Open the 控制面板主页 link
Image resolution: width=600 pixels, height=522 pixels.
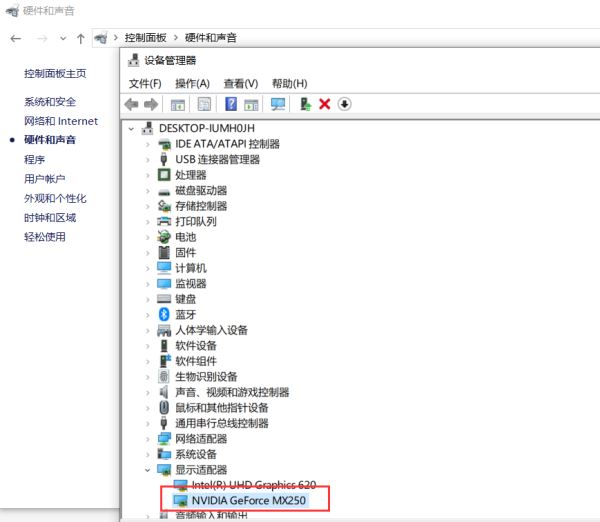click(55, 73)
